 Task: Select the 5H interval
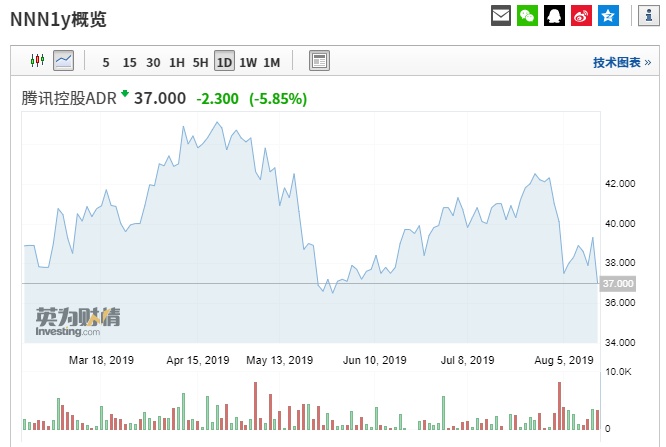pyautogui.click(x=200, y=63)
